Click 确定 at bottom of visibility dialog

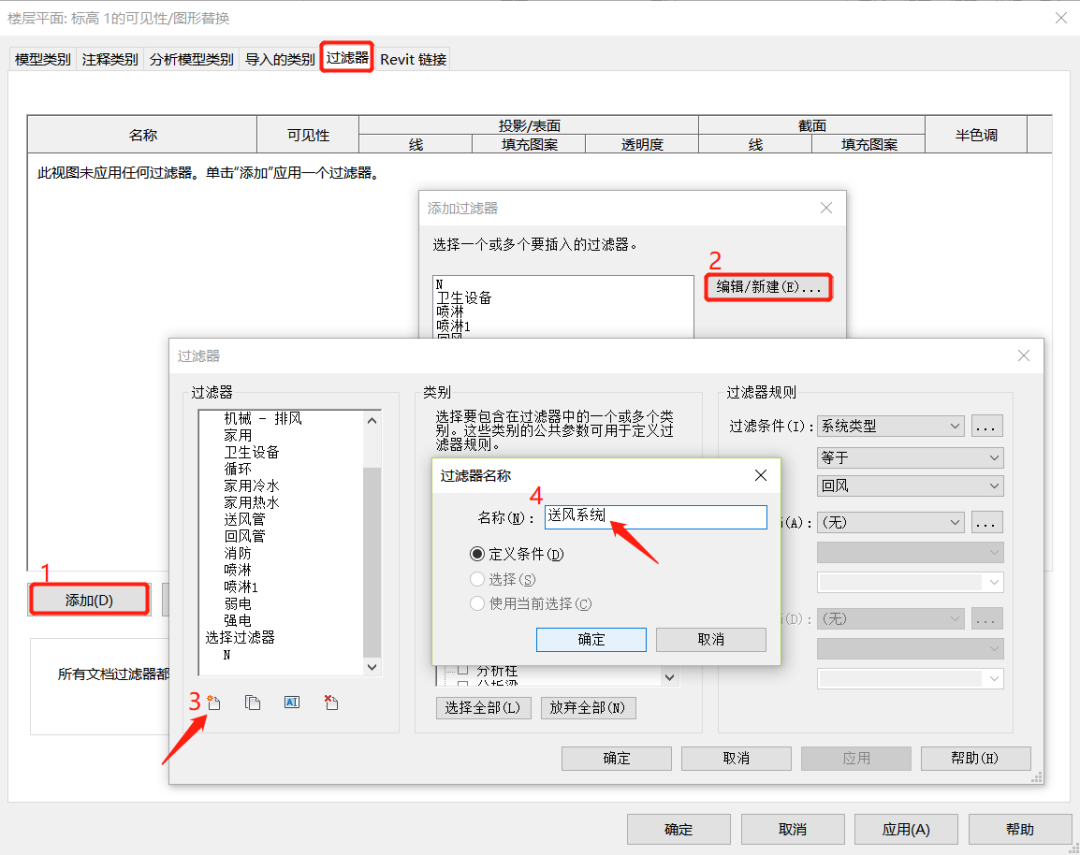[678, 830]
